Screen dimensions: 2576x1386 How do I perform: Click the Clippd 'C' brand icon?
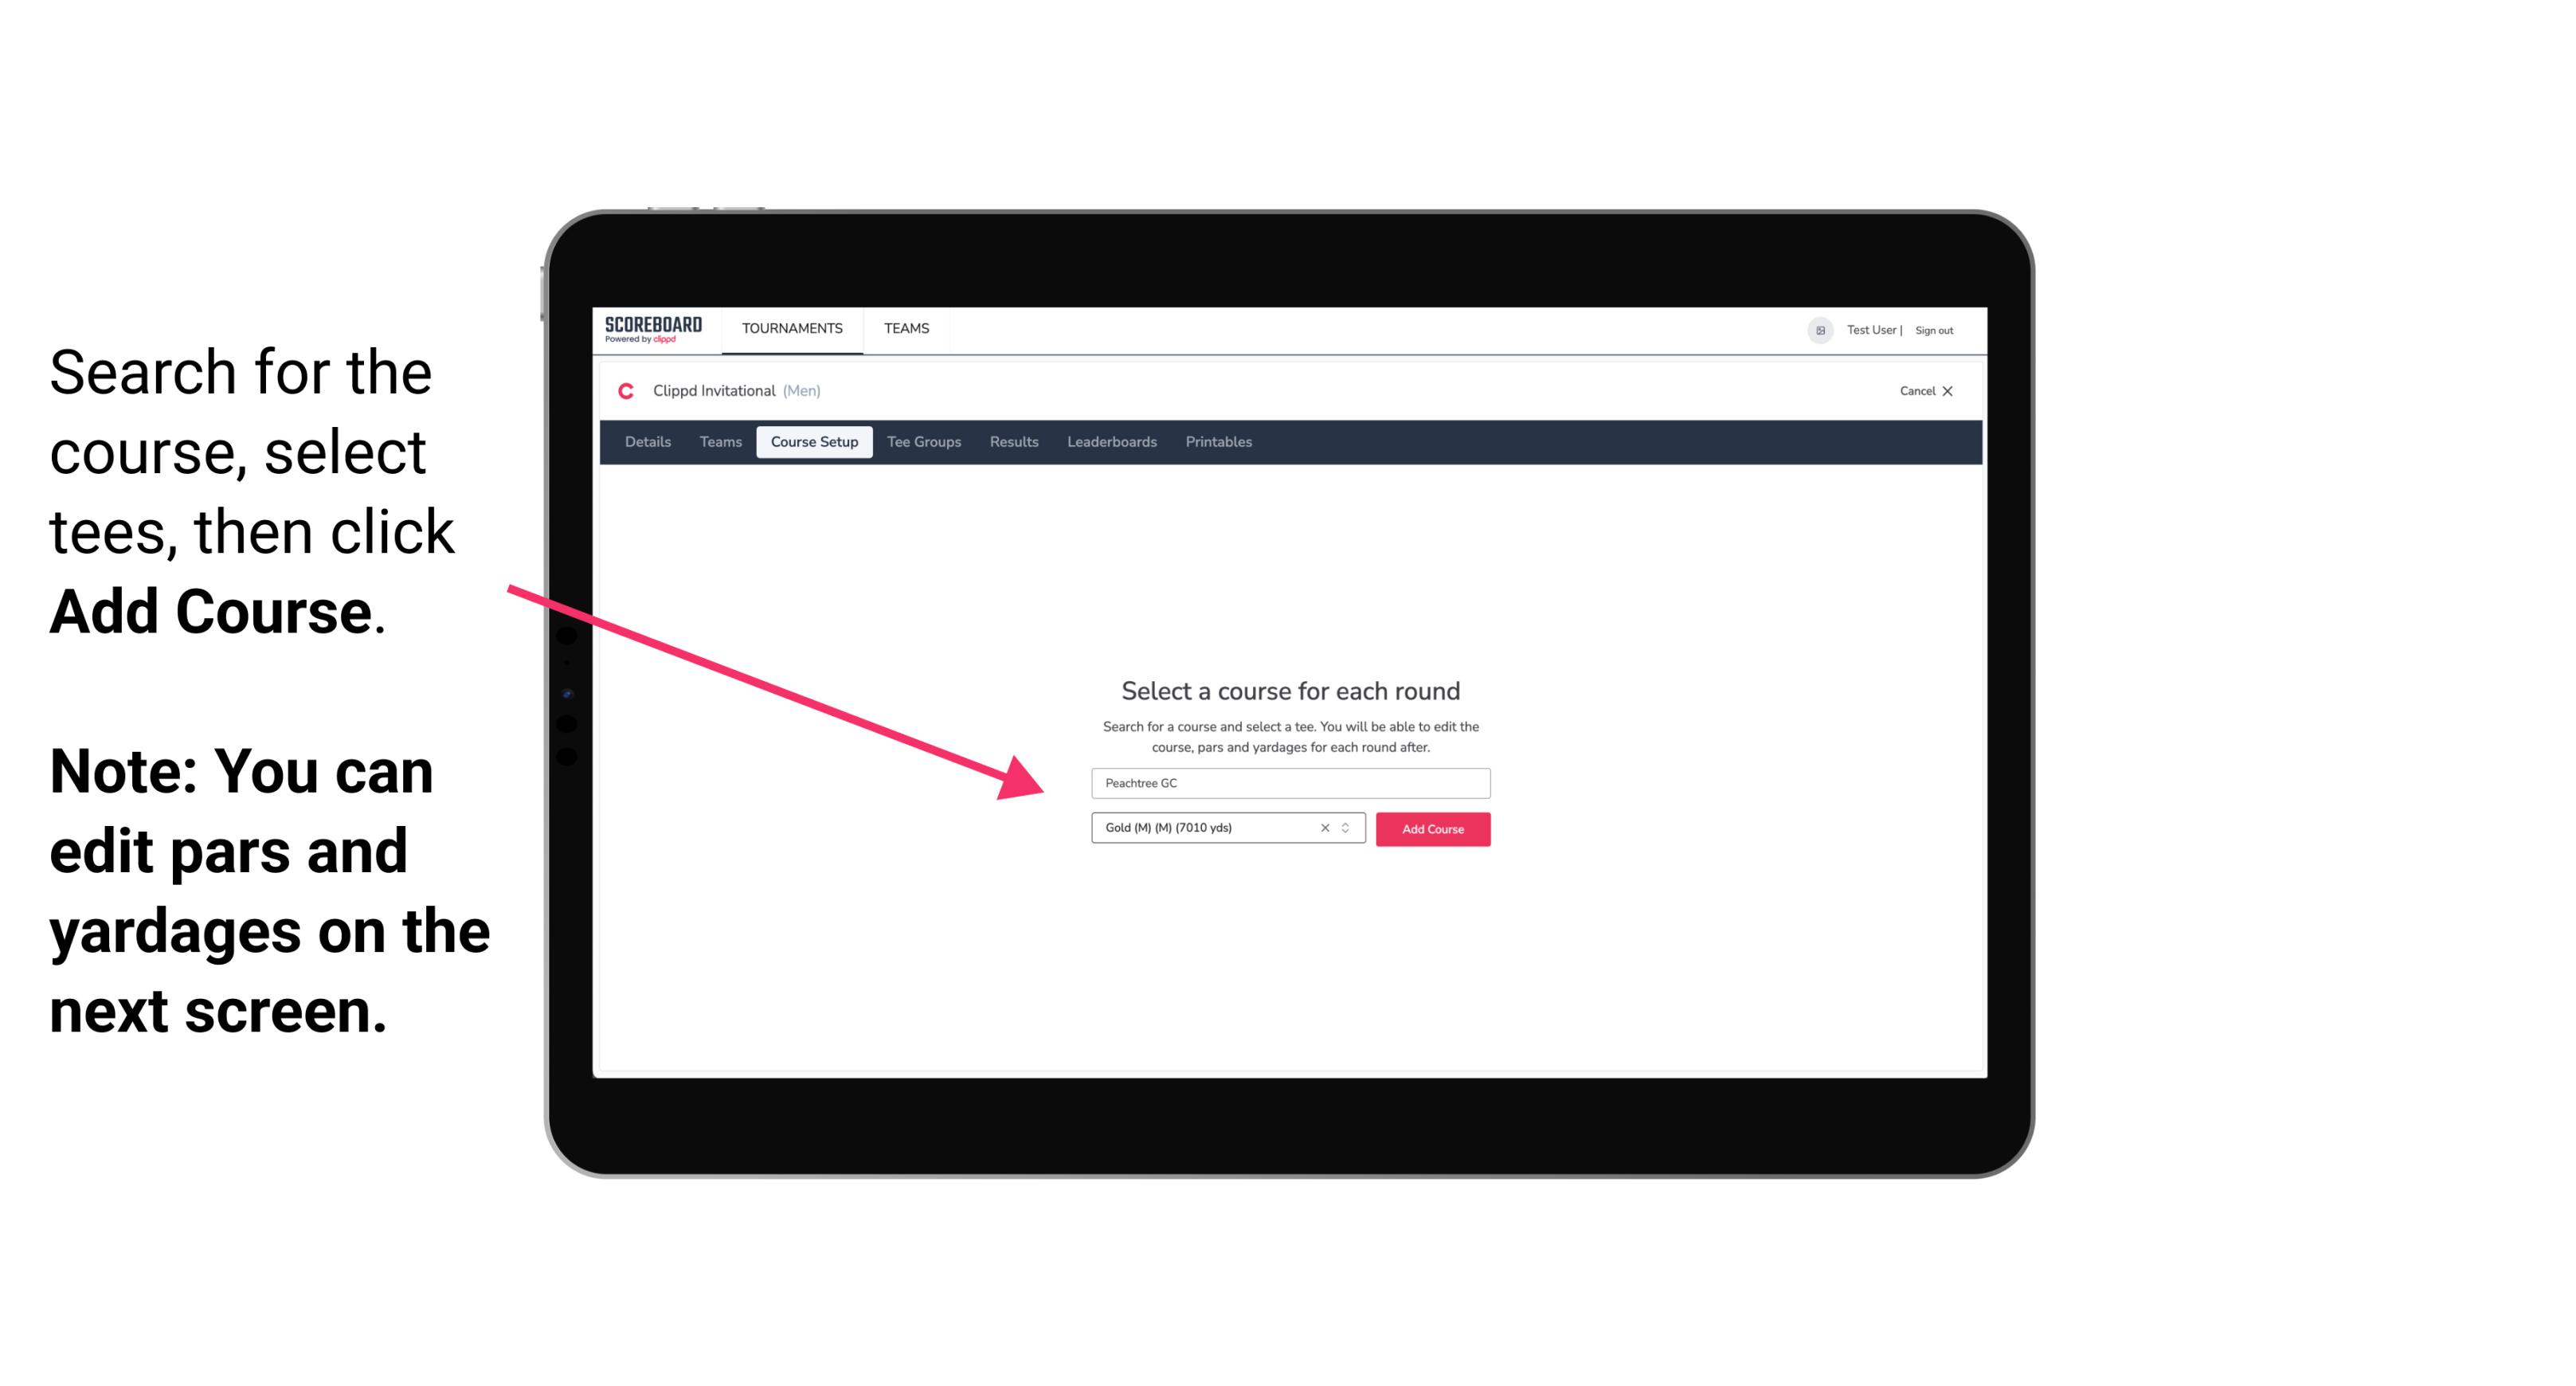coord(619,391)
